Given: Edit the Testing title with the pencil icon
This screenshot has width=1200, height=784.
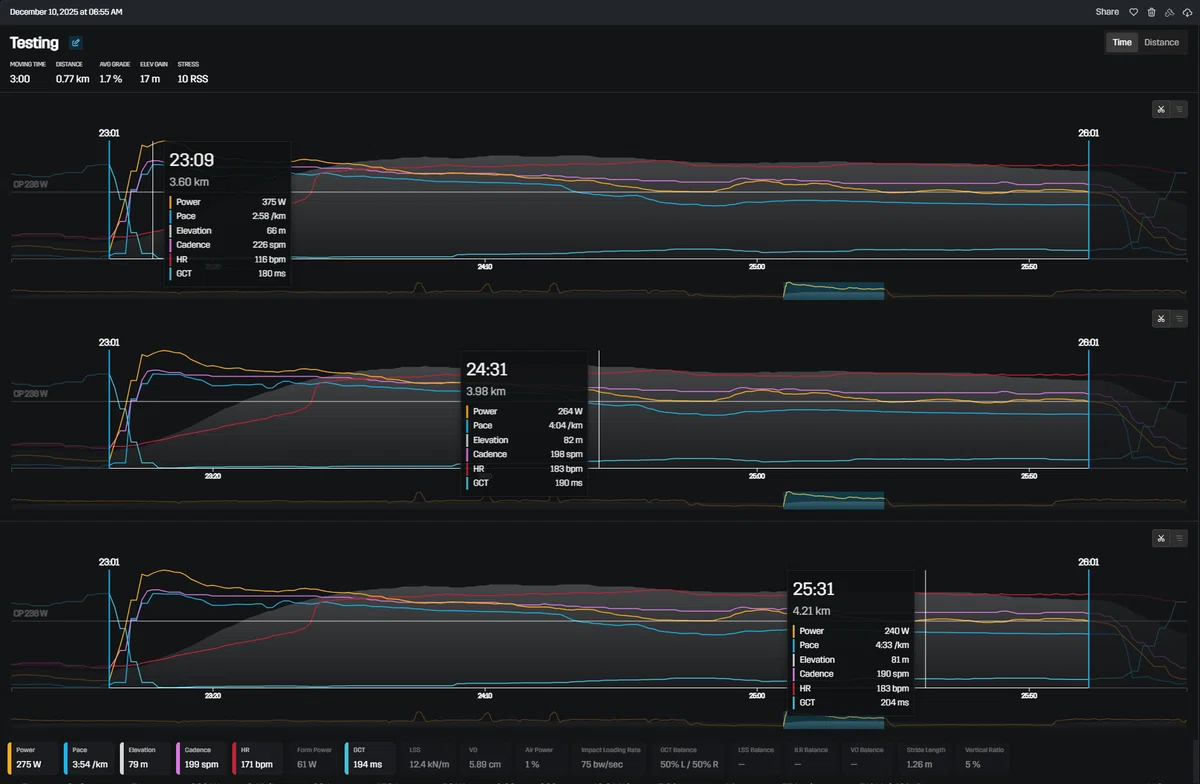Looking at the screenshot, I should coord(76,43).
